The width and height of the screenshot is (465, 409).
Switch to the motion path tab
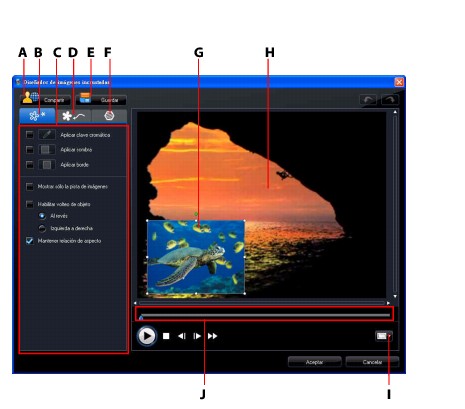pos(73,116)
